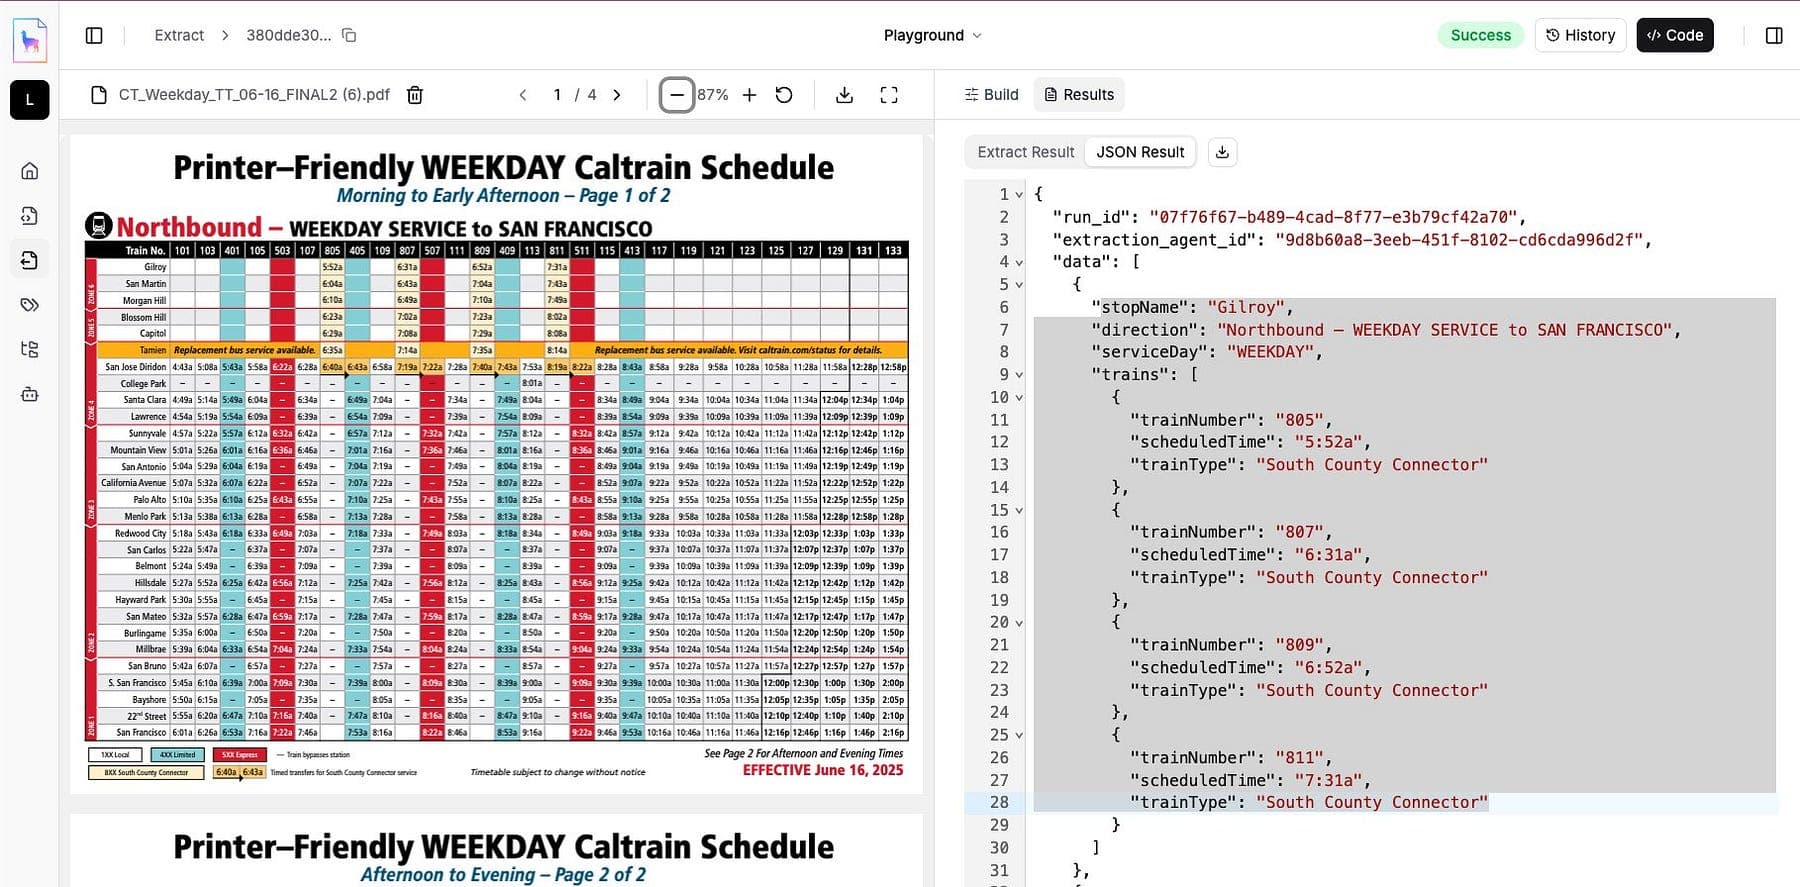1800x887 pixels.
Task: Go to the next PDF page
Action: pyautogui.click(x=617, y=95)
